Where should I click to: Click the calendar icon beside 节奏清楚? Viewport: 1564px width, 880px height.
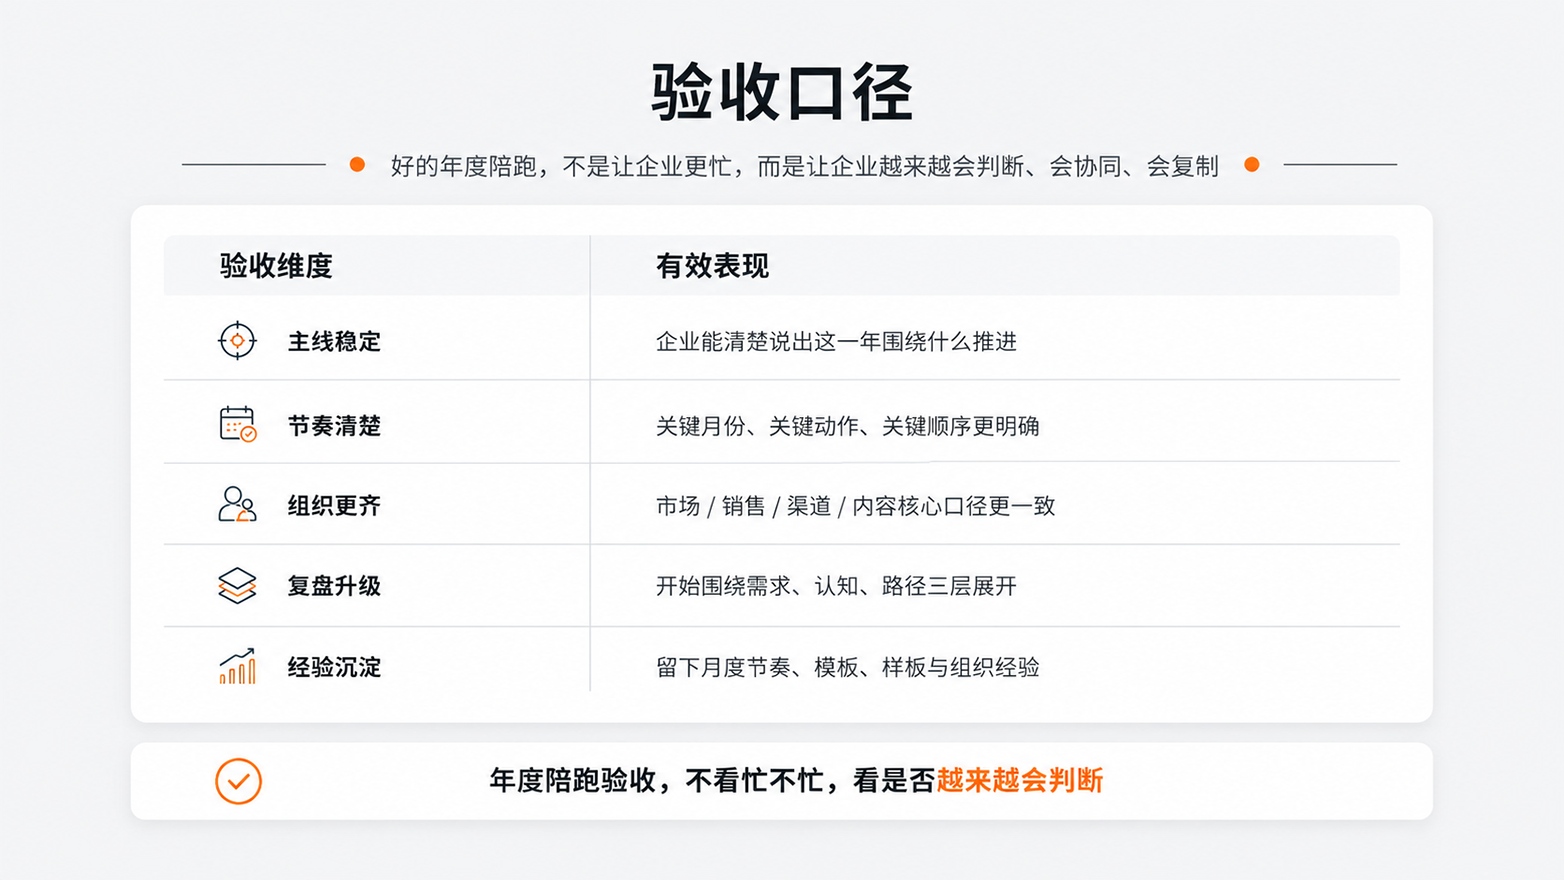238,424
